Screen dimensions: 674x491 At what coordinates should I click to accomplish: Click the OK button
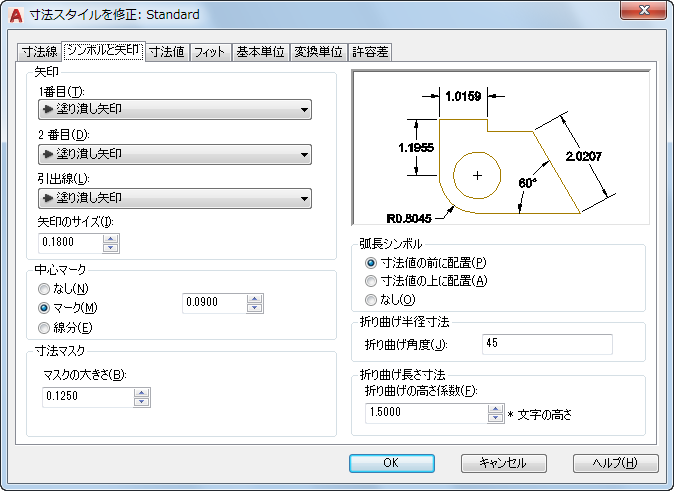(x=392, y=463)
